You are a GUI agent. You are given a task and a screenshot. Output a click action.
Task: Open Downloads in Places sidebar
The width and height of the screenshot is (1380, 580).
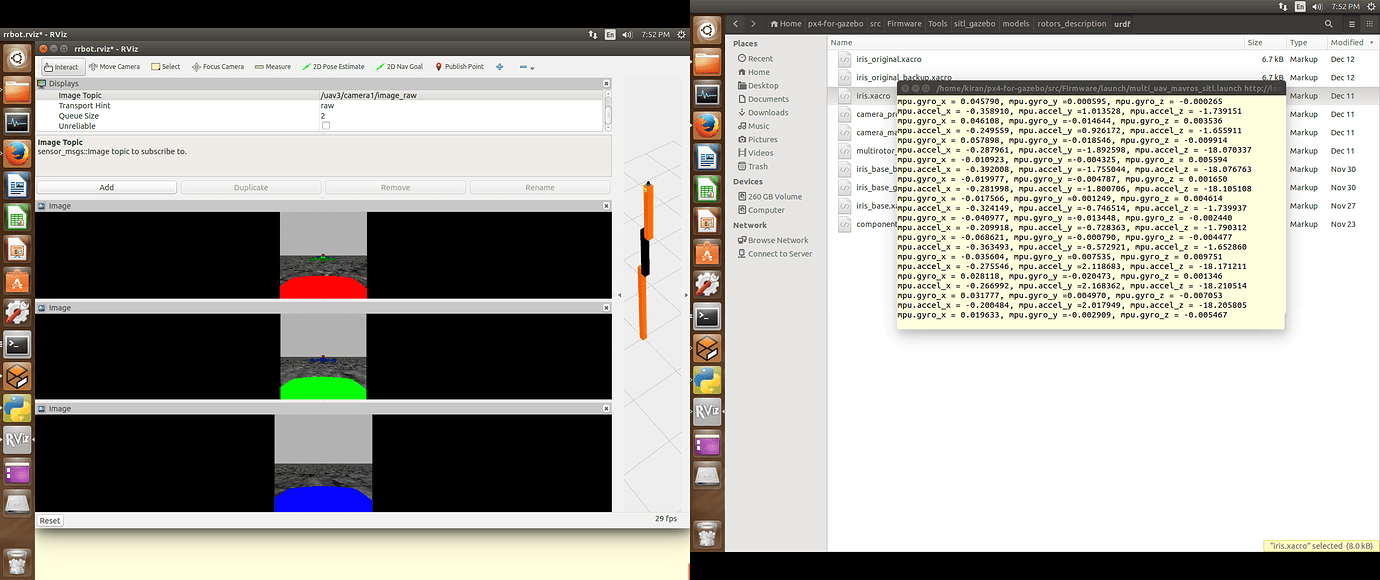point(767,112)
